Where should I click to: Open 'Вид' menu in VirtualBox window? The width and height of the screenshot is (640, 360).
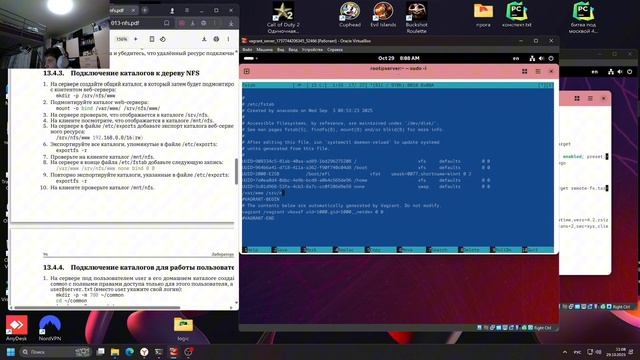(280, 50)
